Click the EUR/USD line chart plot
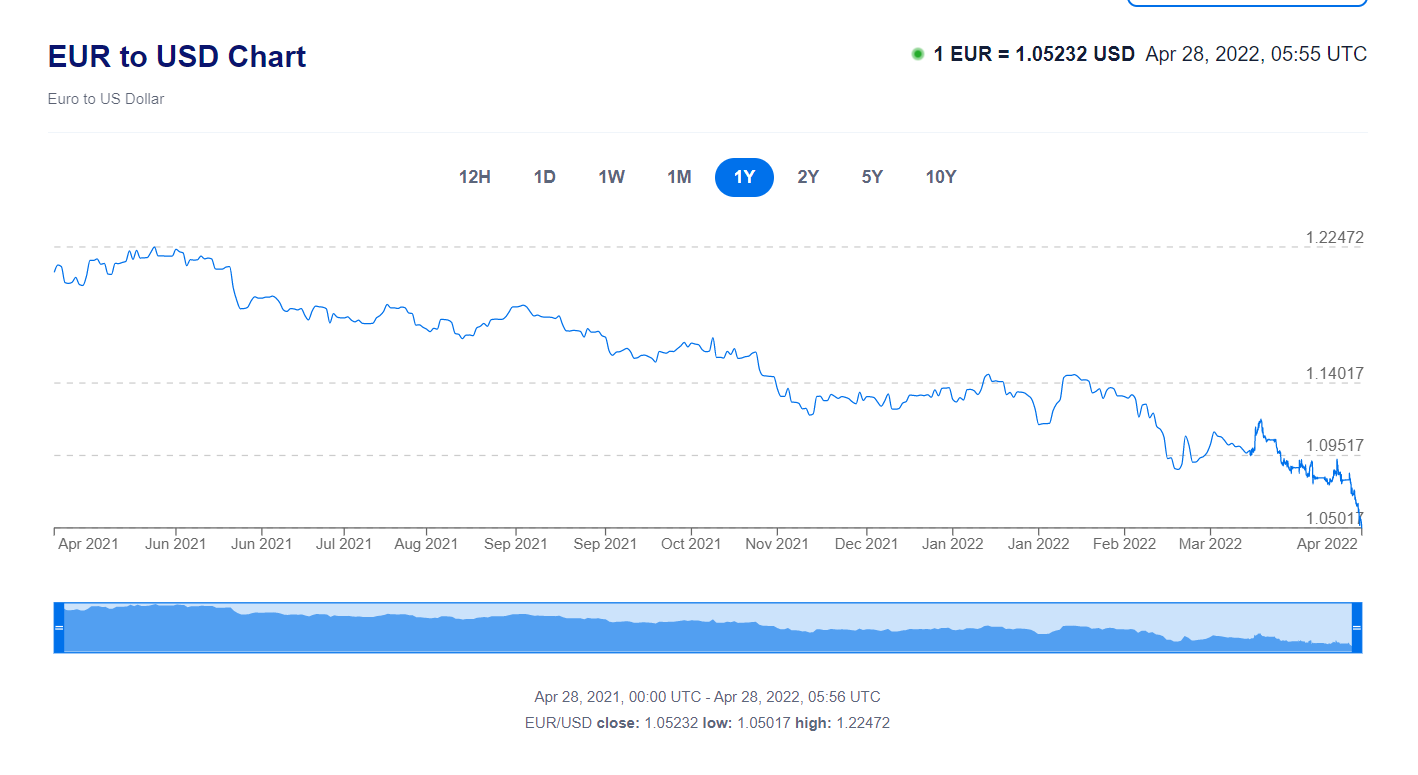1418x775 pixels. pos(707,385)
